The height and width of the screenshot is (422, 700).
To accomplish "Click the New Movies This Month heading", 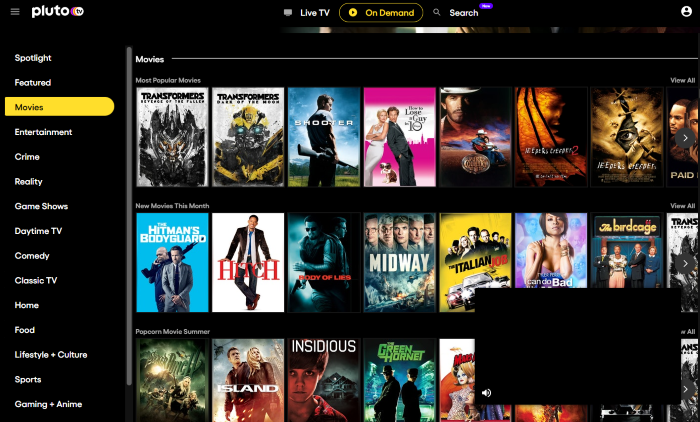I will click(x=172, y=206).
